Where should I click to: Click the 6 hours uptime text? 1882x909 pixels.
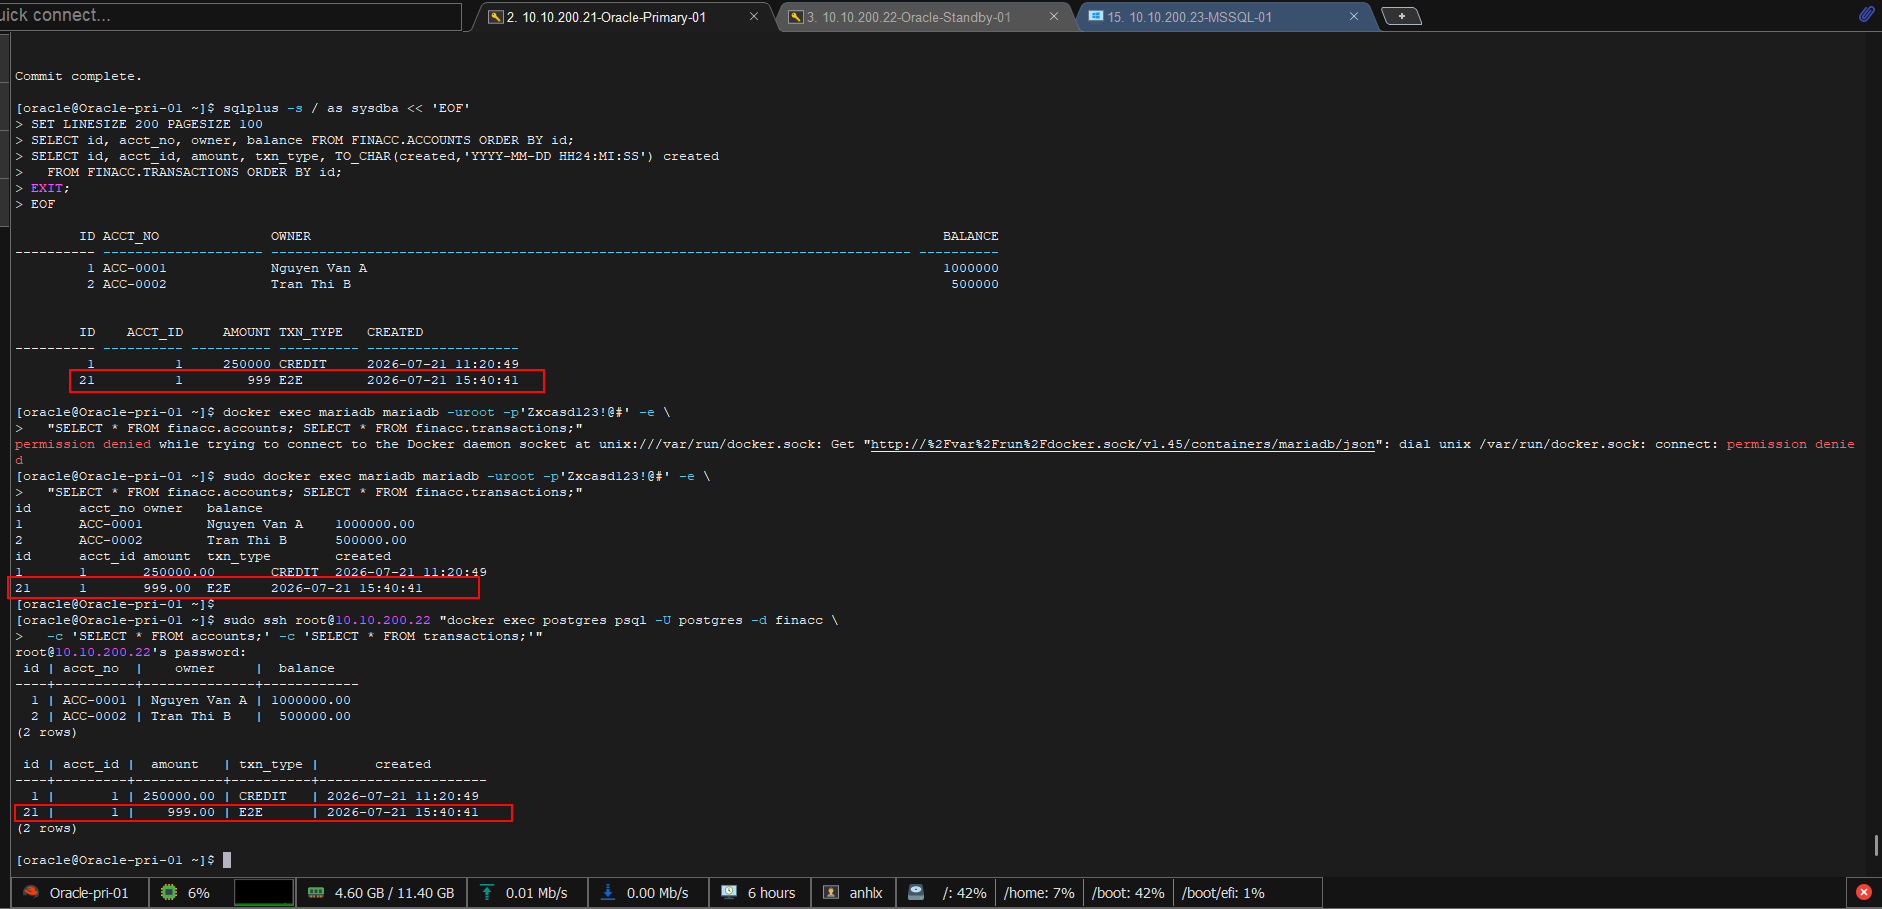tap(771, 893)
